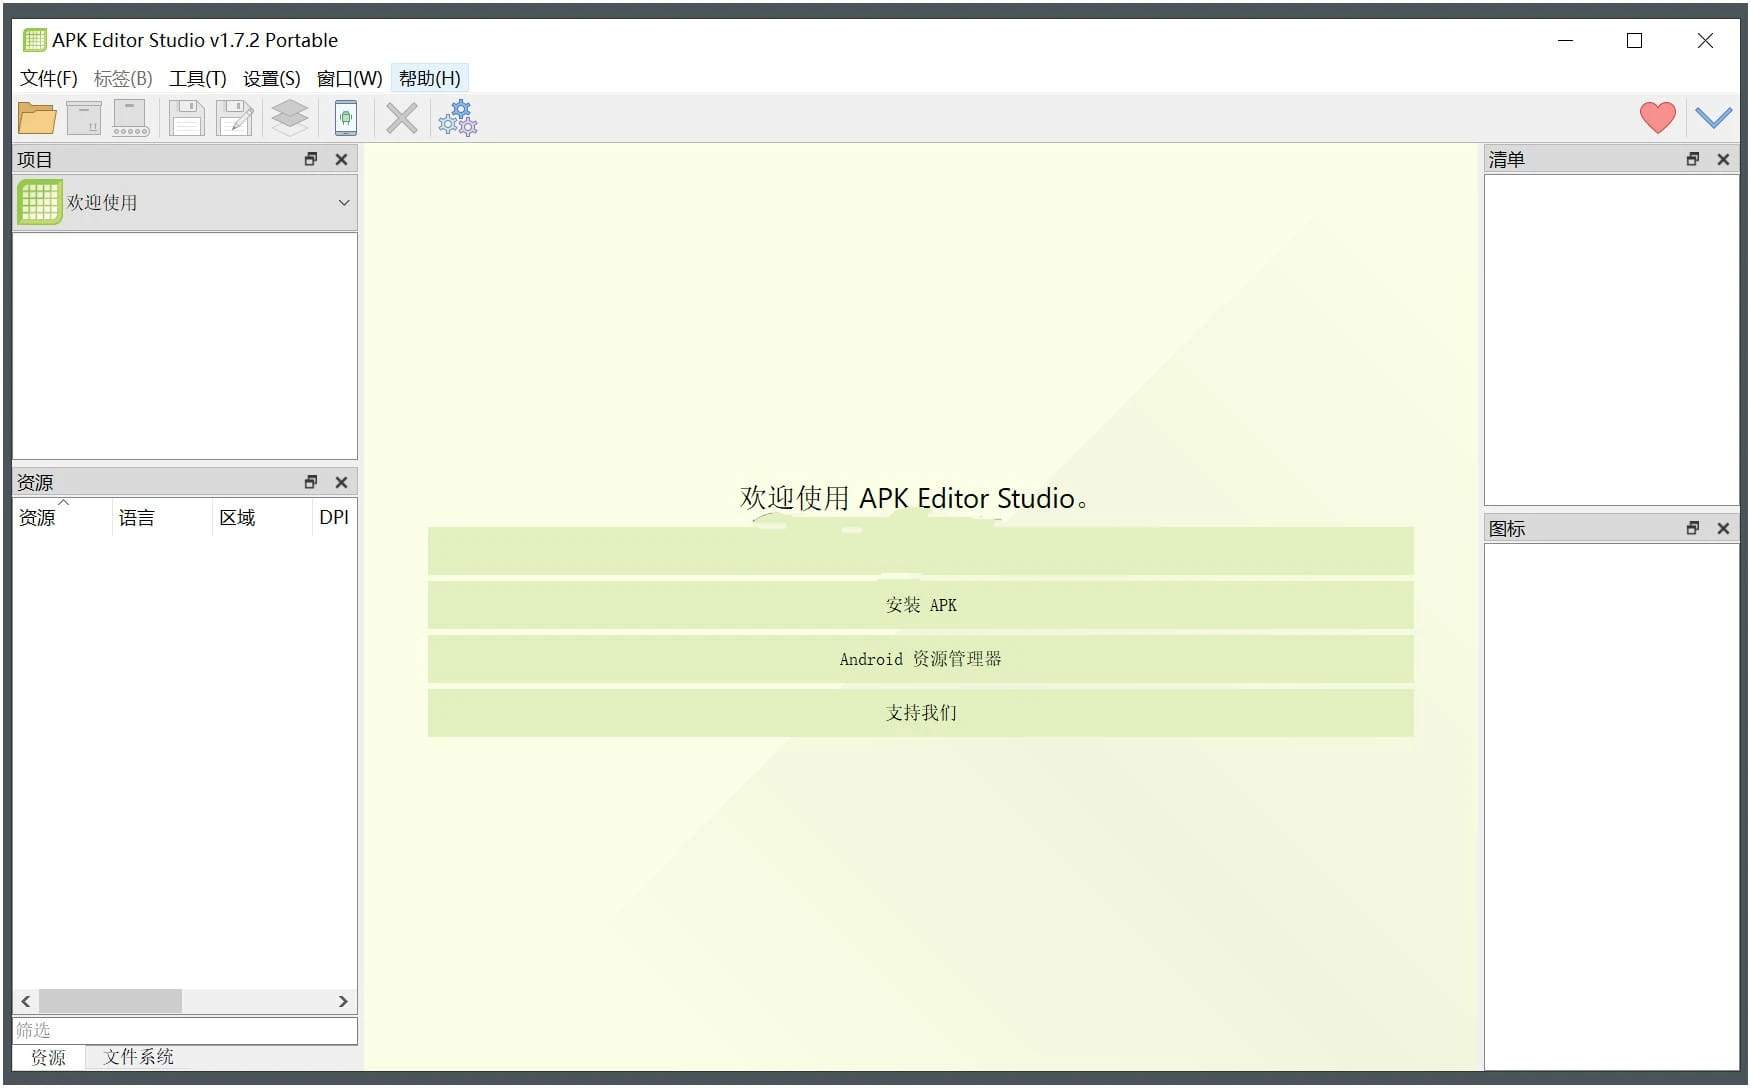Open the 工具(T) menu

point(198,78)
